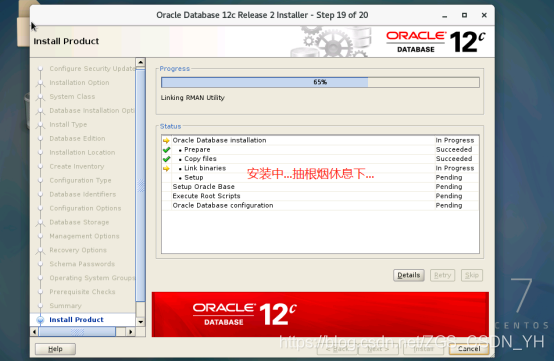Image resolution: width=554 pixels, height=361 pixels.
Task: Select Install Product step
Action: 76,320
